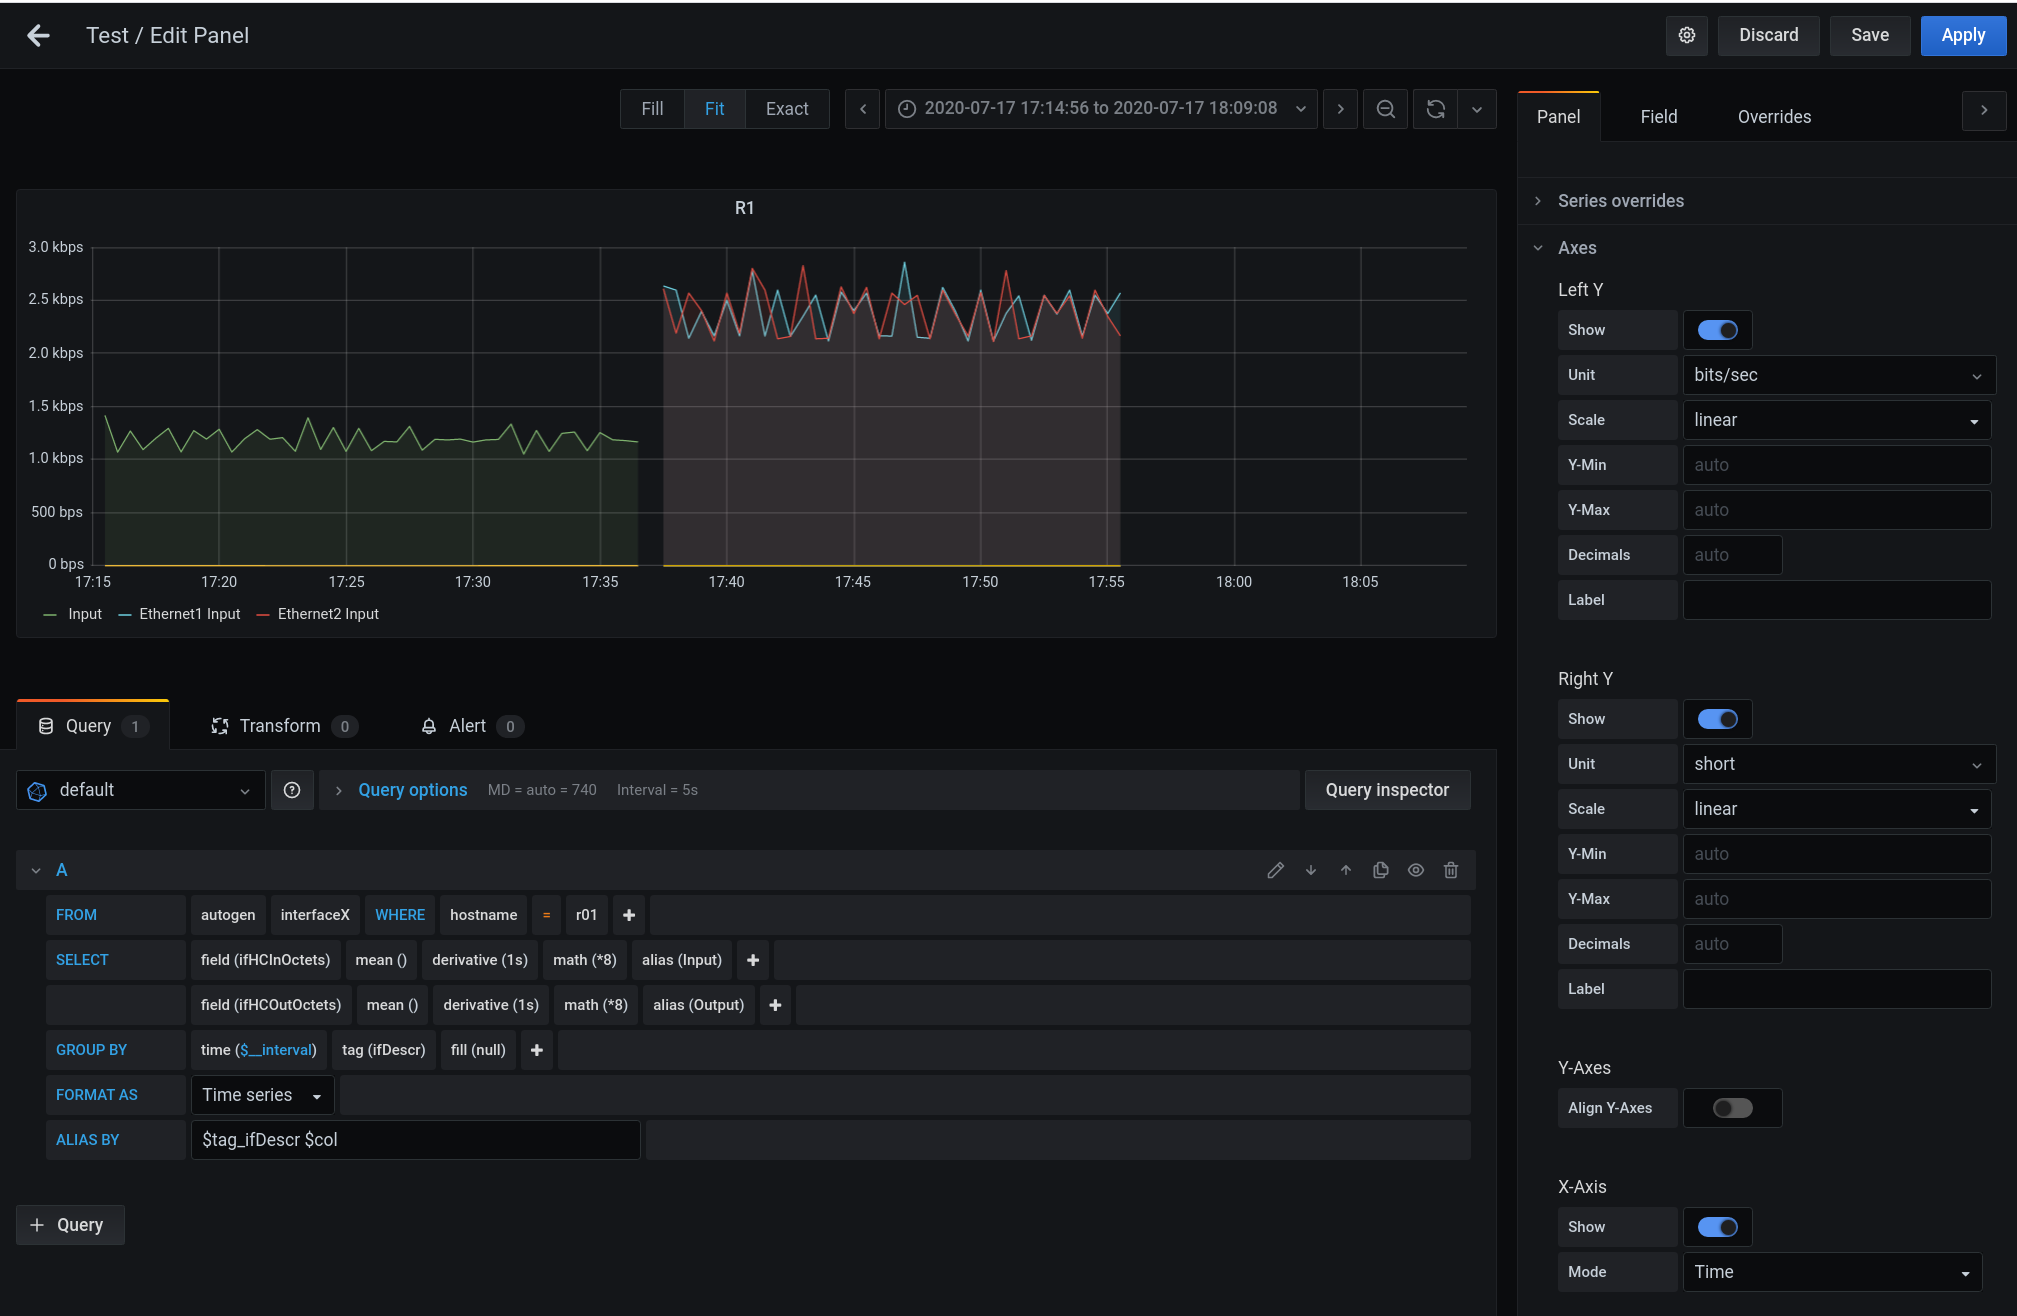The height and width of the screenshot is (1316, 2017).
Task: Open the Left Y Unit dropdown
Action: pos(1837,374)
